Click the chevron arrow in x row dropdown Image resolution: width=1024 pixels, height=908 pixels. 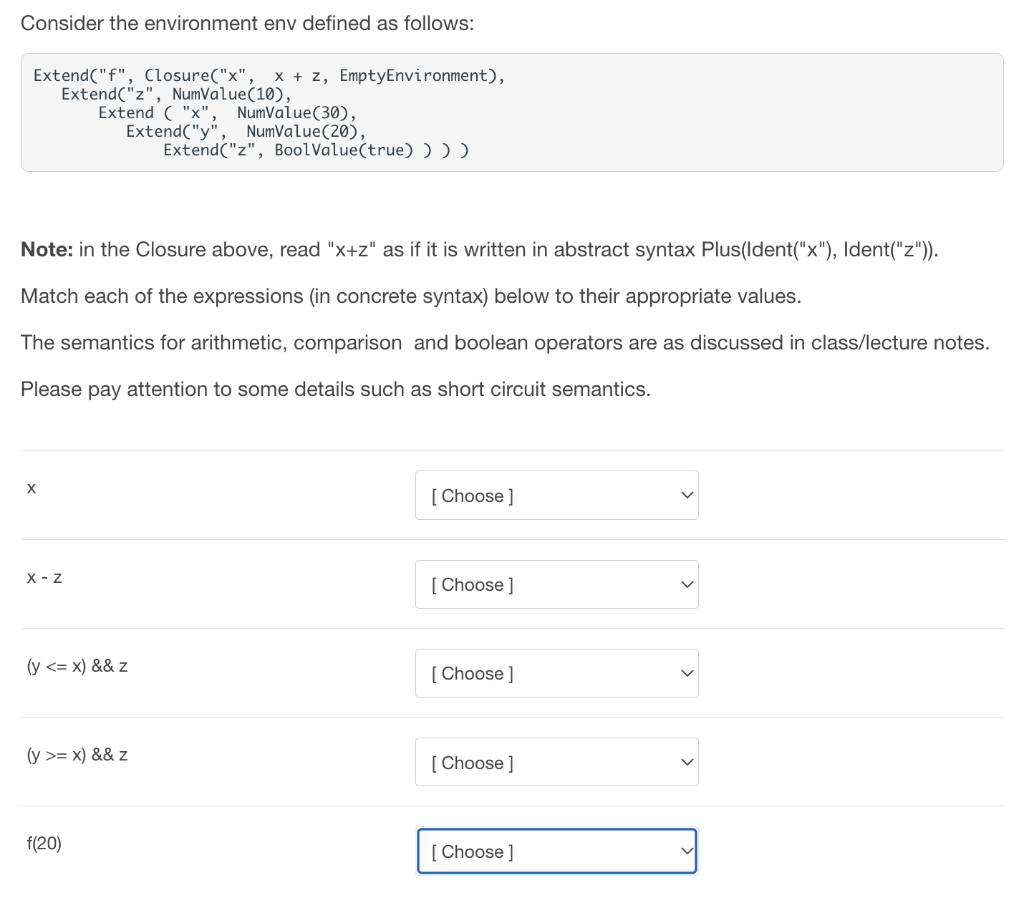coord(686,495)
